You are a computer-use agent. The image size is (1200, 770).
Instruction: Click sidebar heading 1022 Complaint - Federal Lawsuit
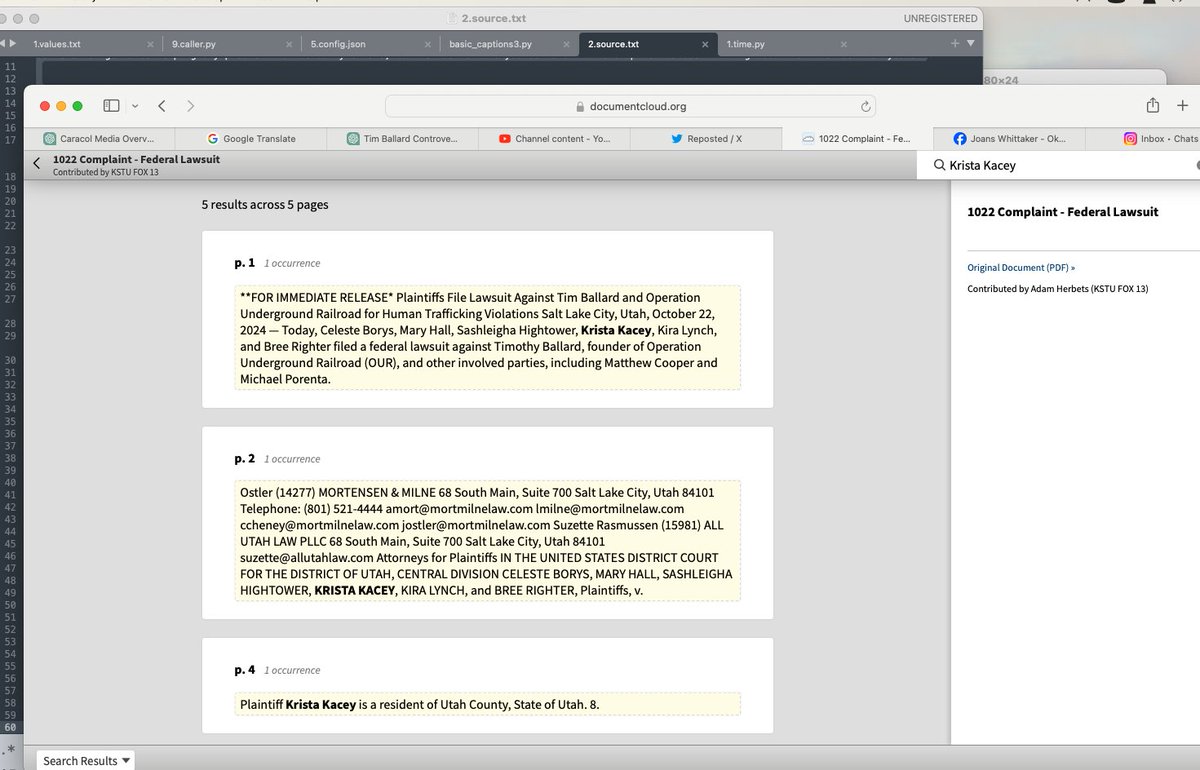(1063, 212)
